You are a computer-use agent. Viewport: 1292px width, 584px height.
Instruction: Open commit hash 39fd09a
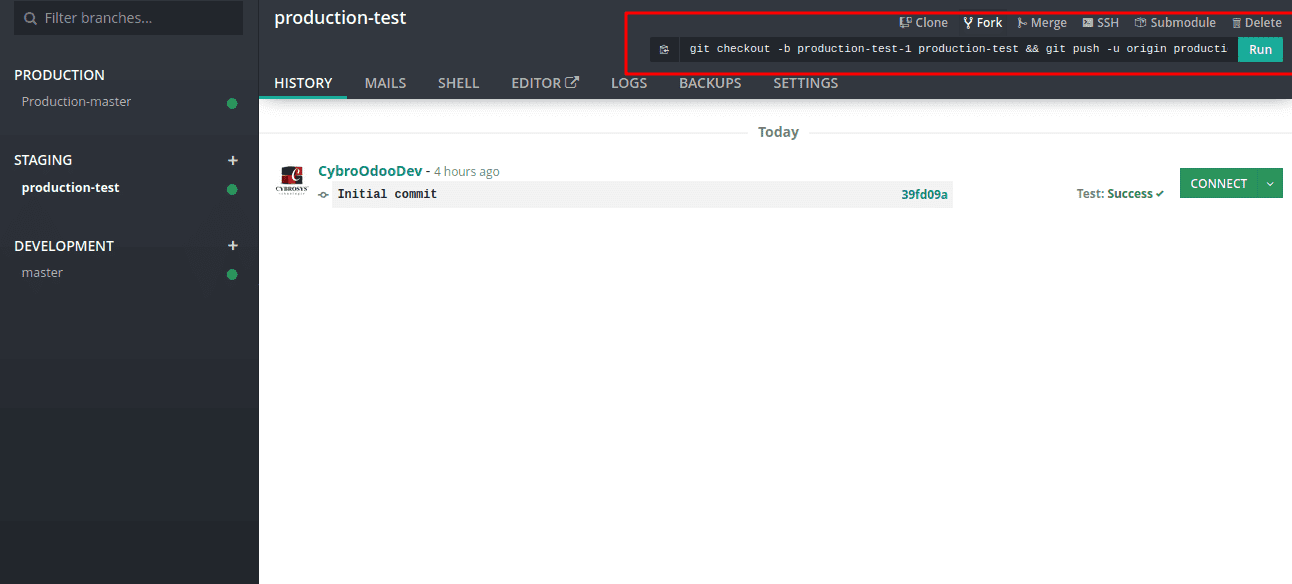[924, 194]
